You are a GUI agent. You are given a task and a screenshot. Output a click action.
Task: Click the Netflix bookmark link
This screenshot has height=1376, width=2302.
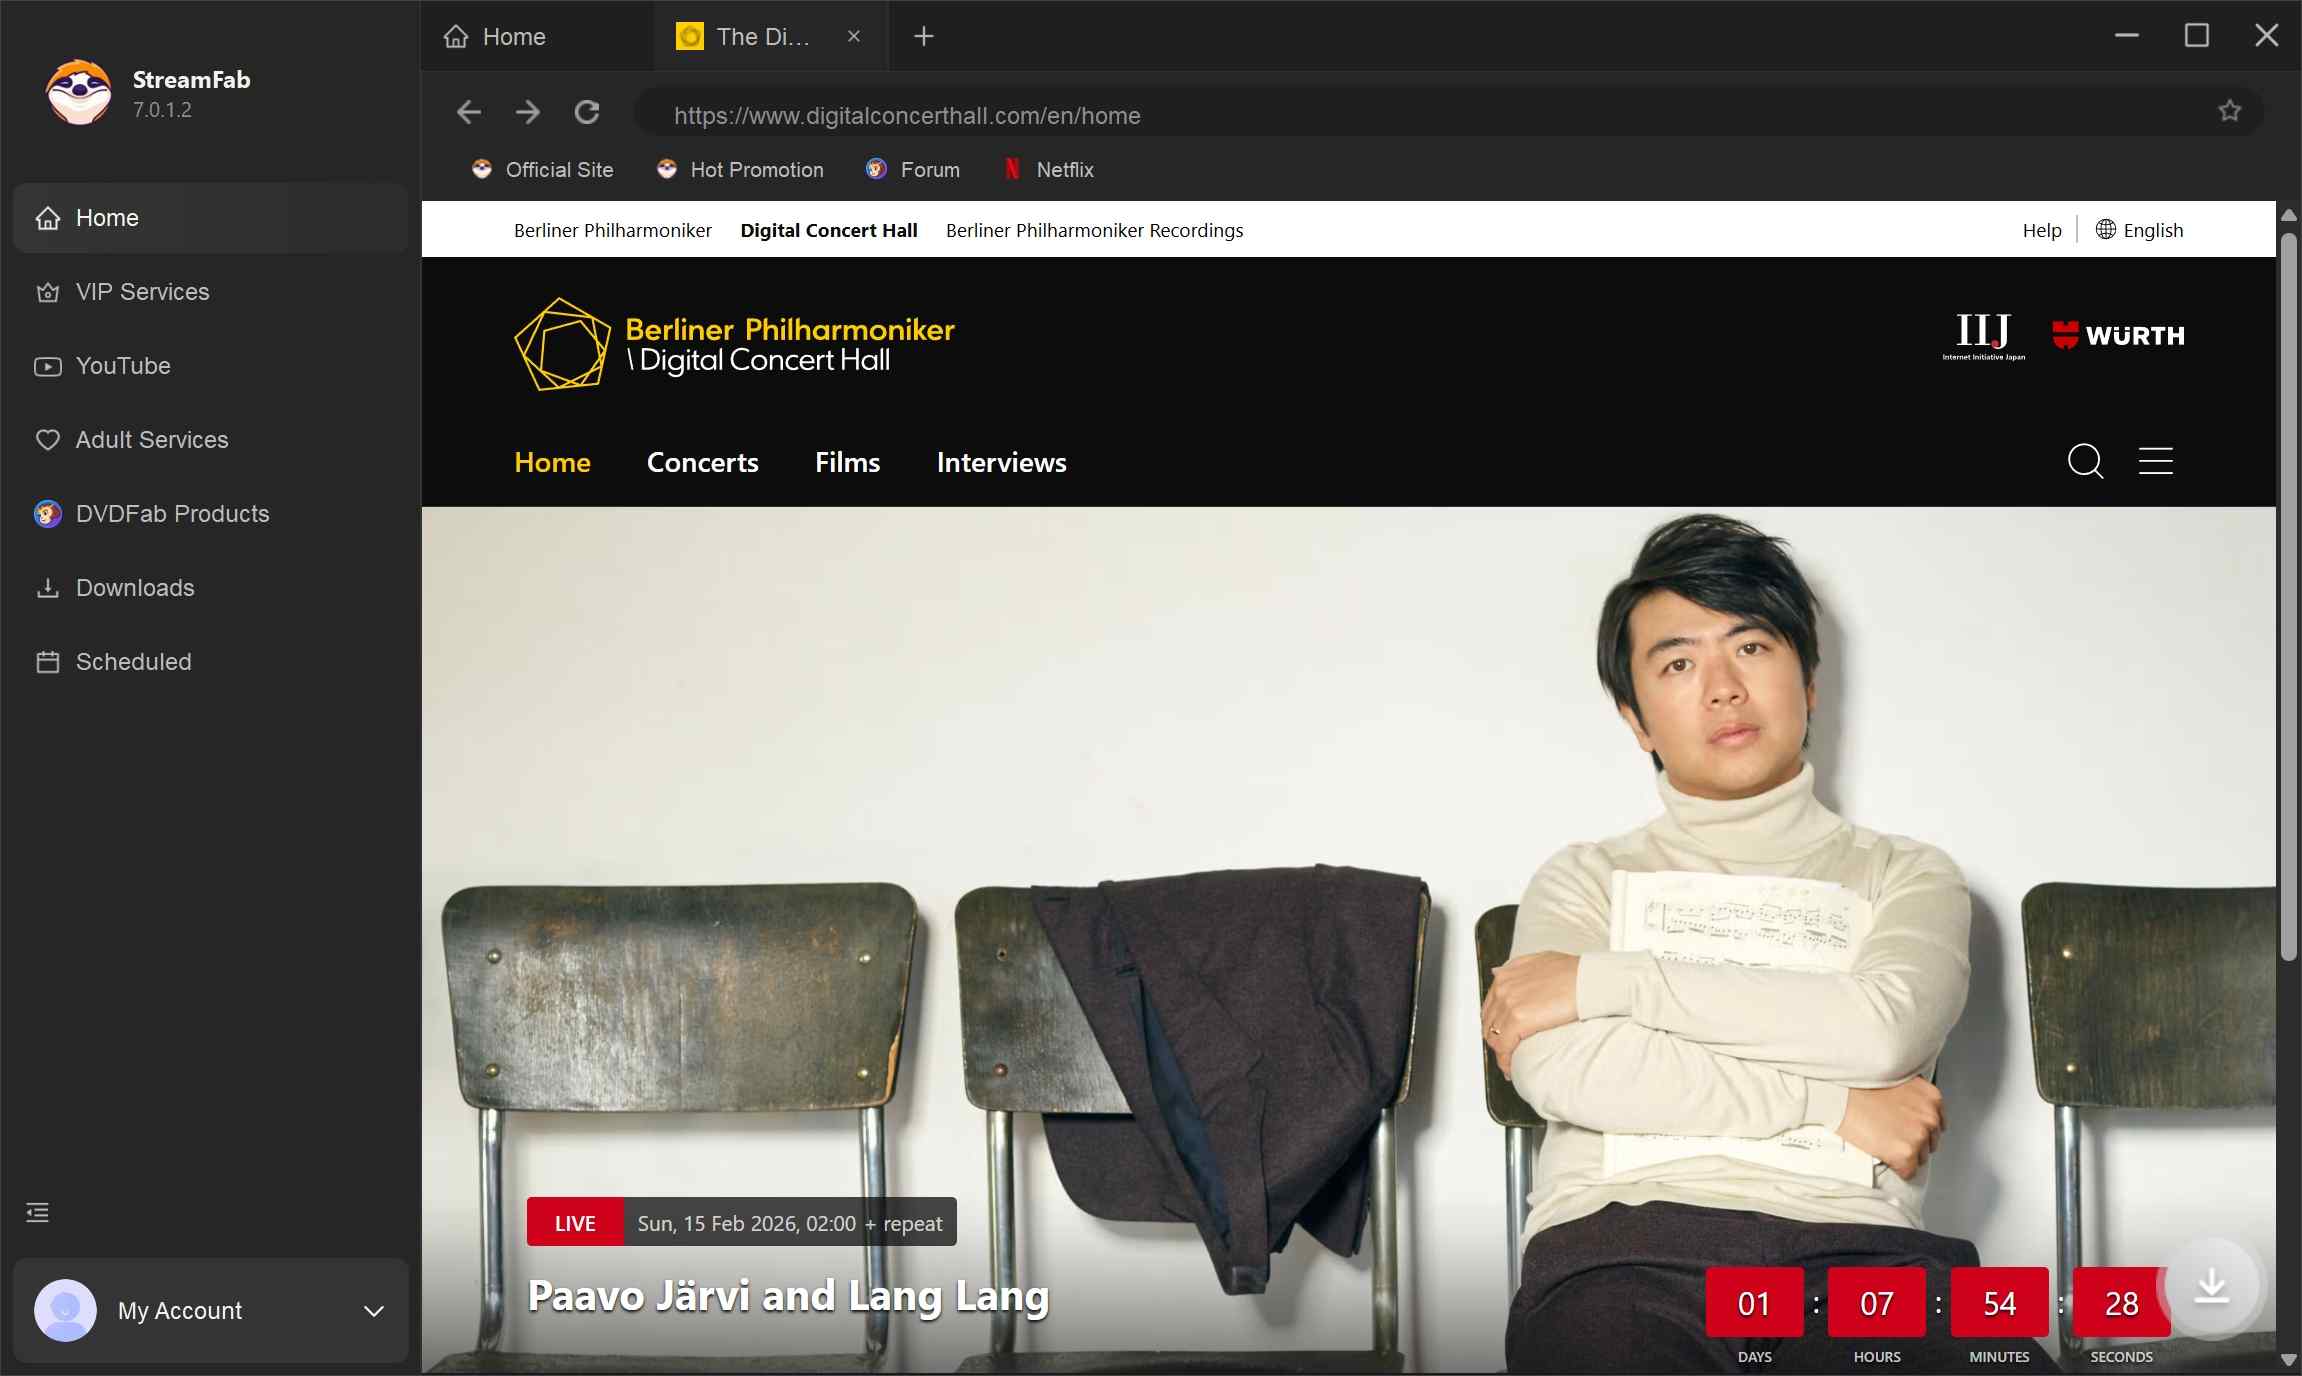coord(1064,170)
